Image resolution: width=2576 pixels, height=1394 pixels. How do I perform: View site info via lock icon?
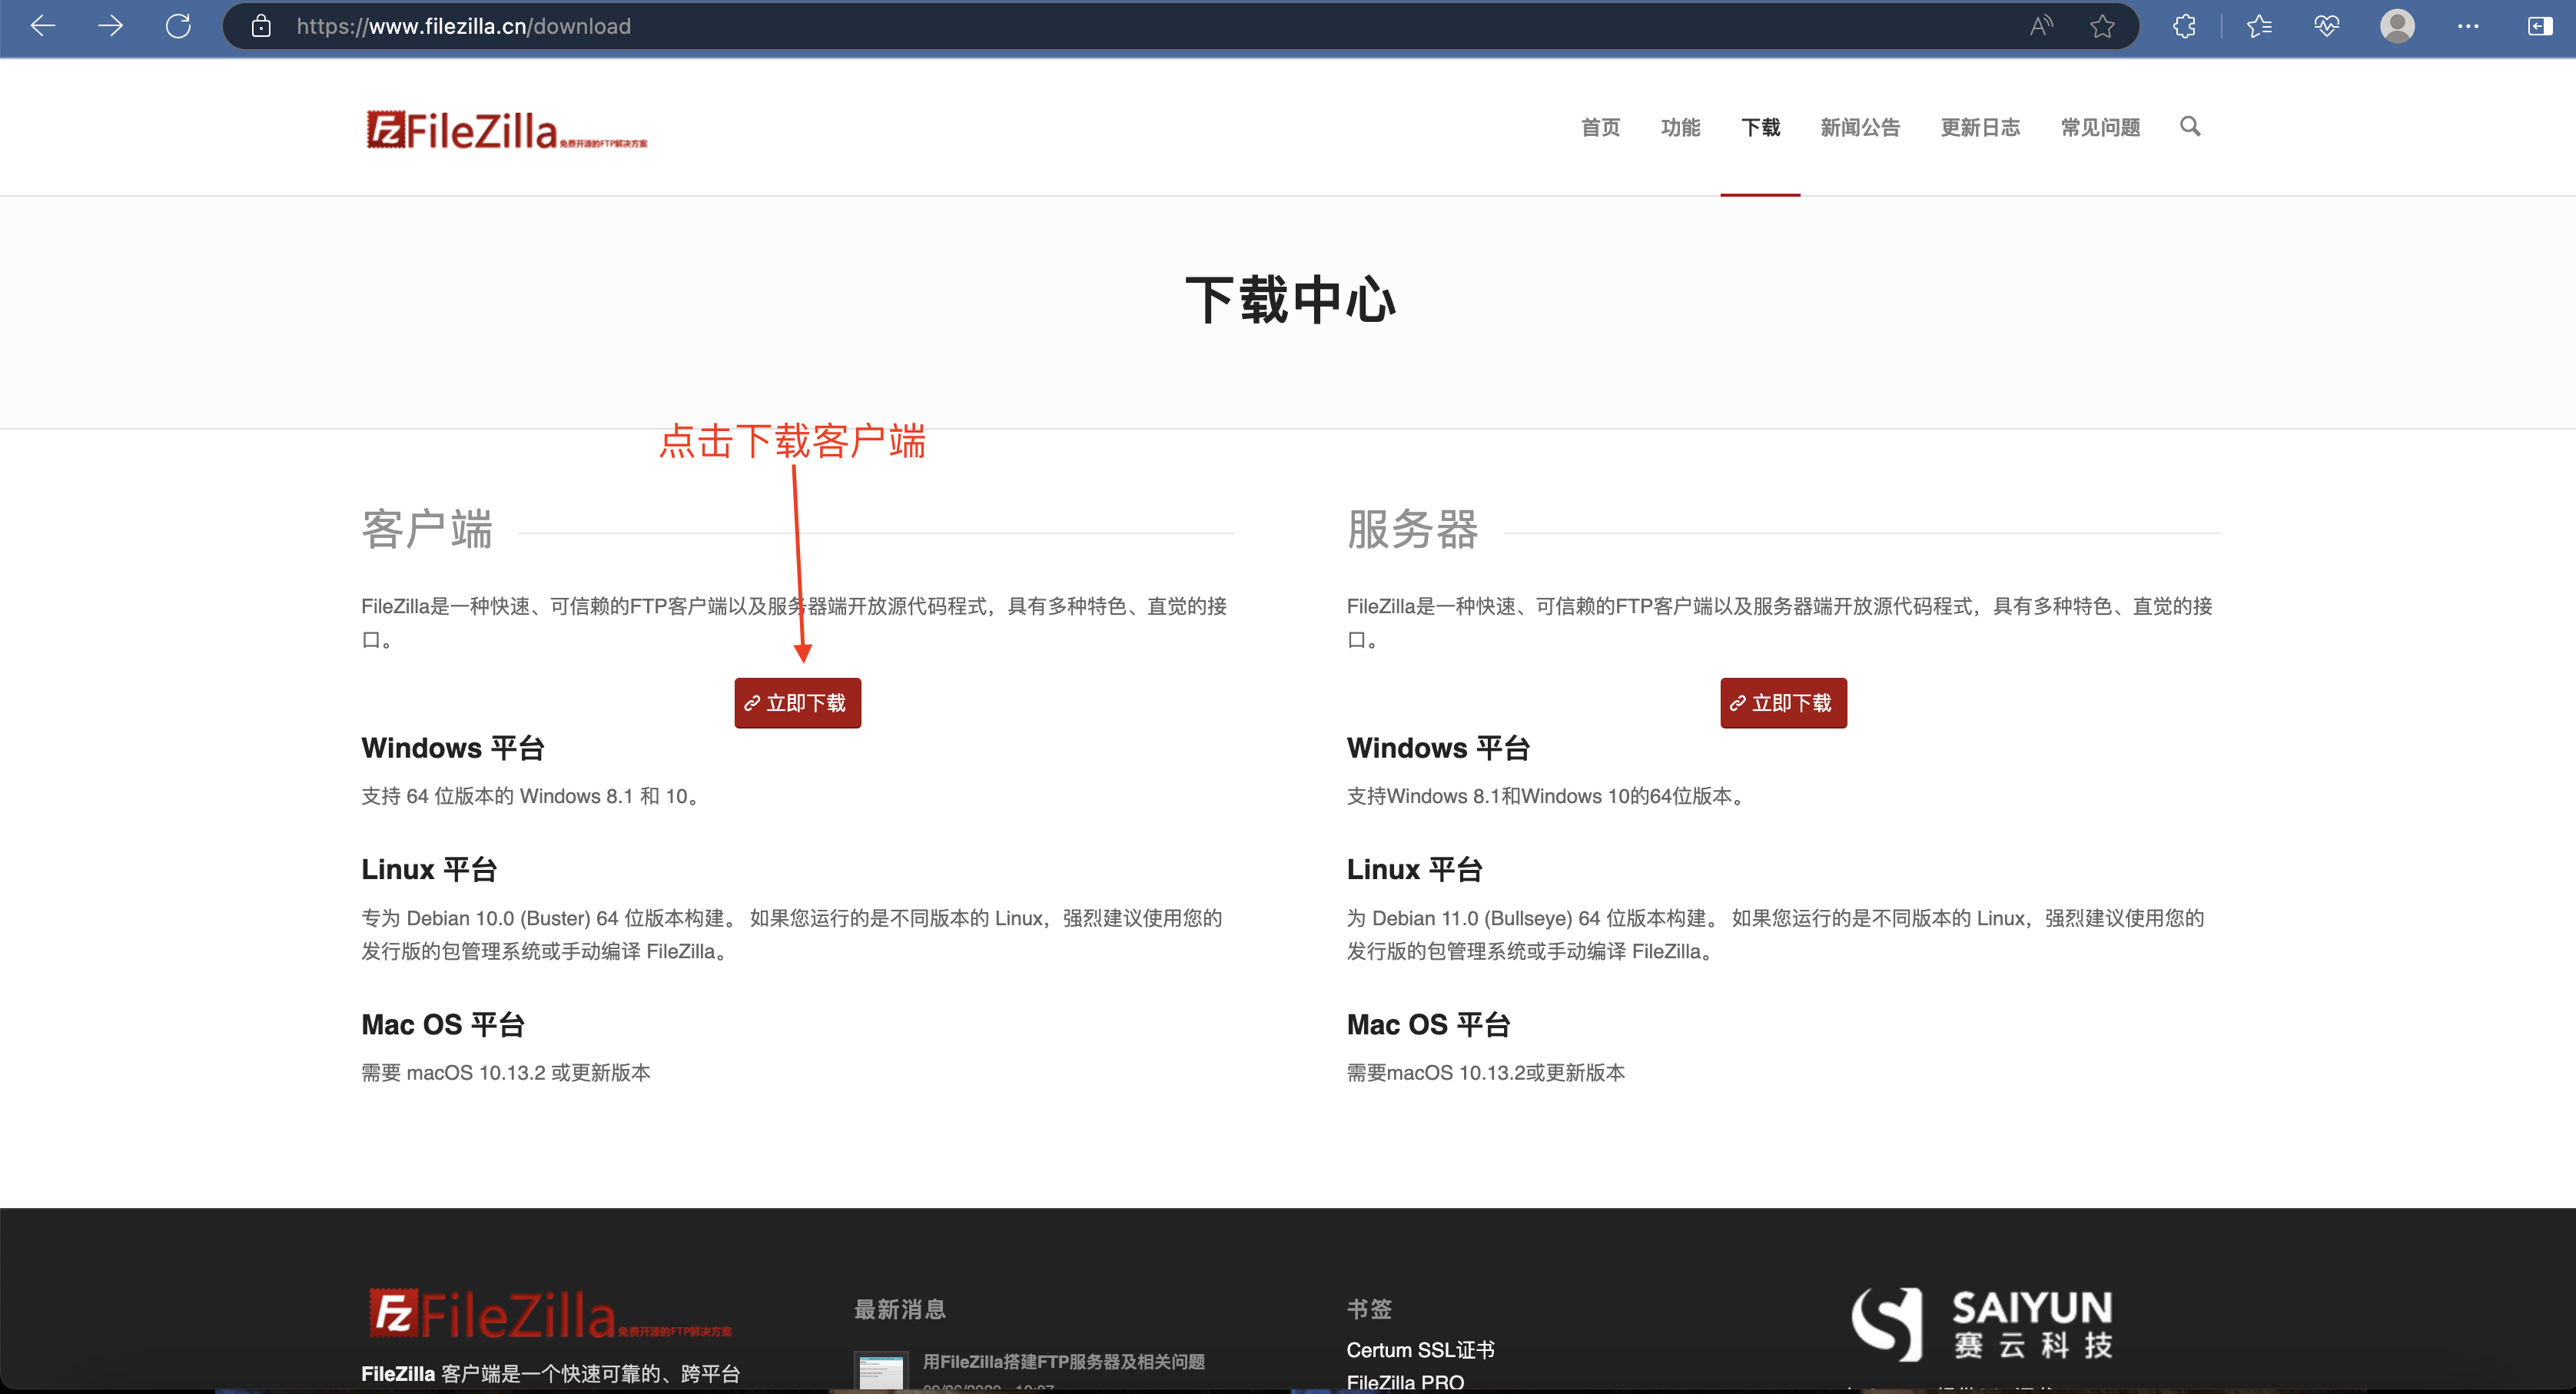(x=261, y=26)
